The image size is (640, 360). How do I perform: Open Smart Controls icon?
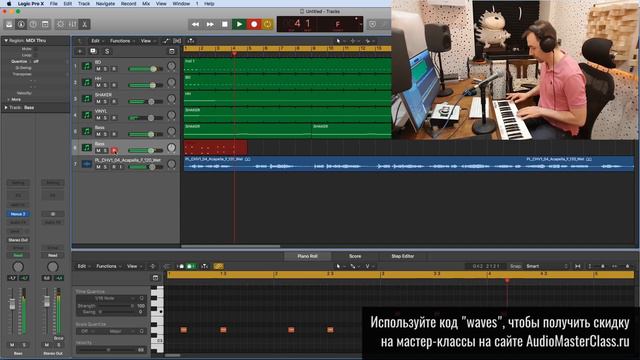click(60, 24)
